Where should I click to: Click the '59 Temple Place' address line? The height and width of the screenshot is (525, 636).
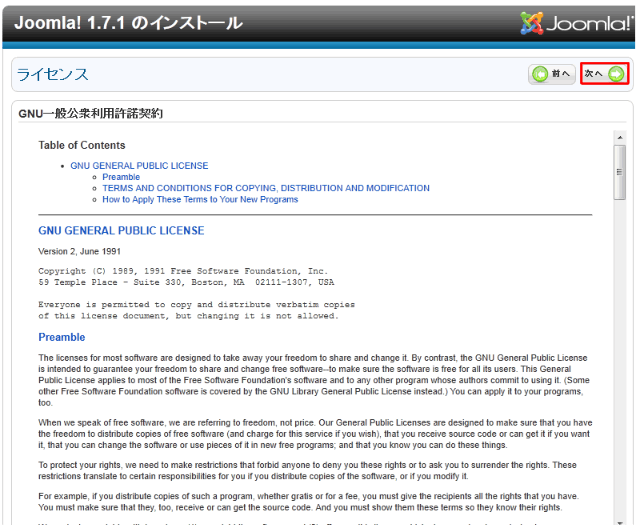pyautogui.click(x=186, y=282)
